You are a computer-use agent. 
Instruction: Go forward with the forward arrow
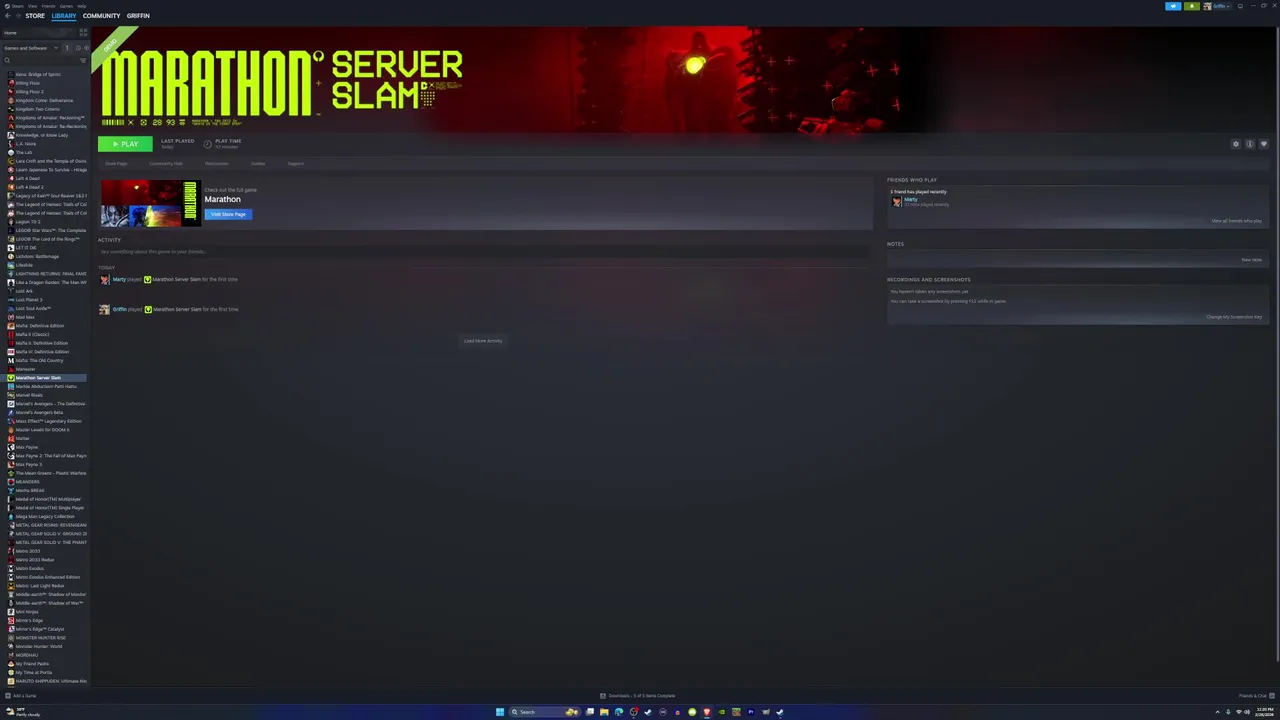coord(18,16)
